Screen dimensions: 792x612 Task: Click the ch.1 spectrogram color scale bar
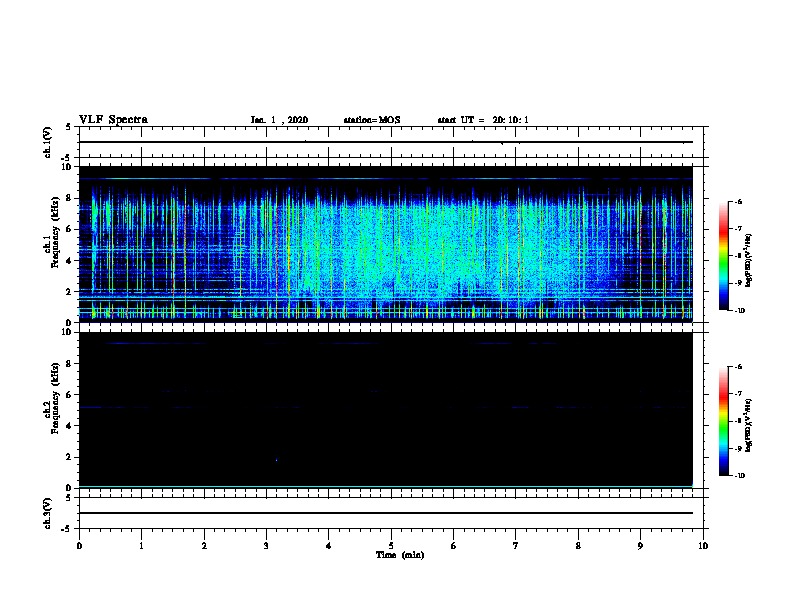(x=724, y=256)
